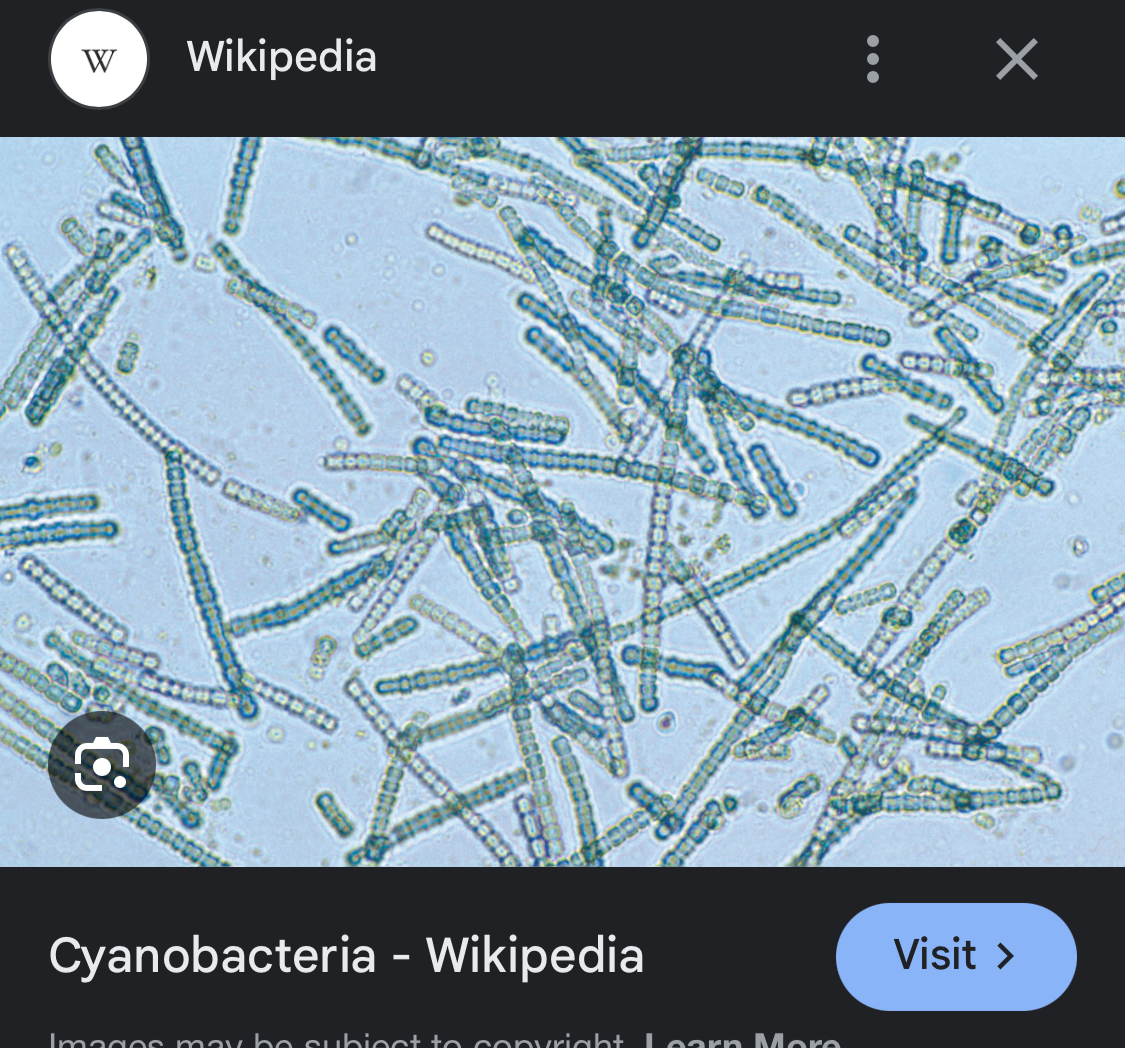The image size is (1125, 1048).
Task: Dismiss the viewer using the top-right cross
Action: pyautogui.click(x=1017, y=59)
